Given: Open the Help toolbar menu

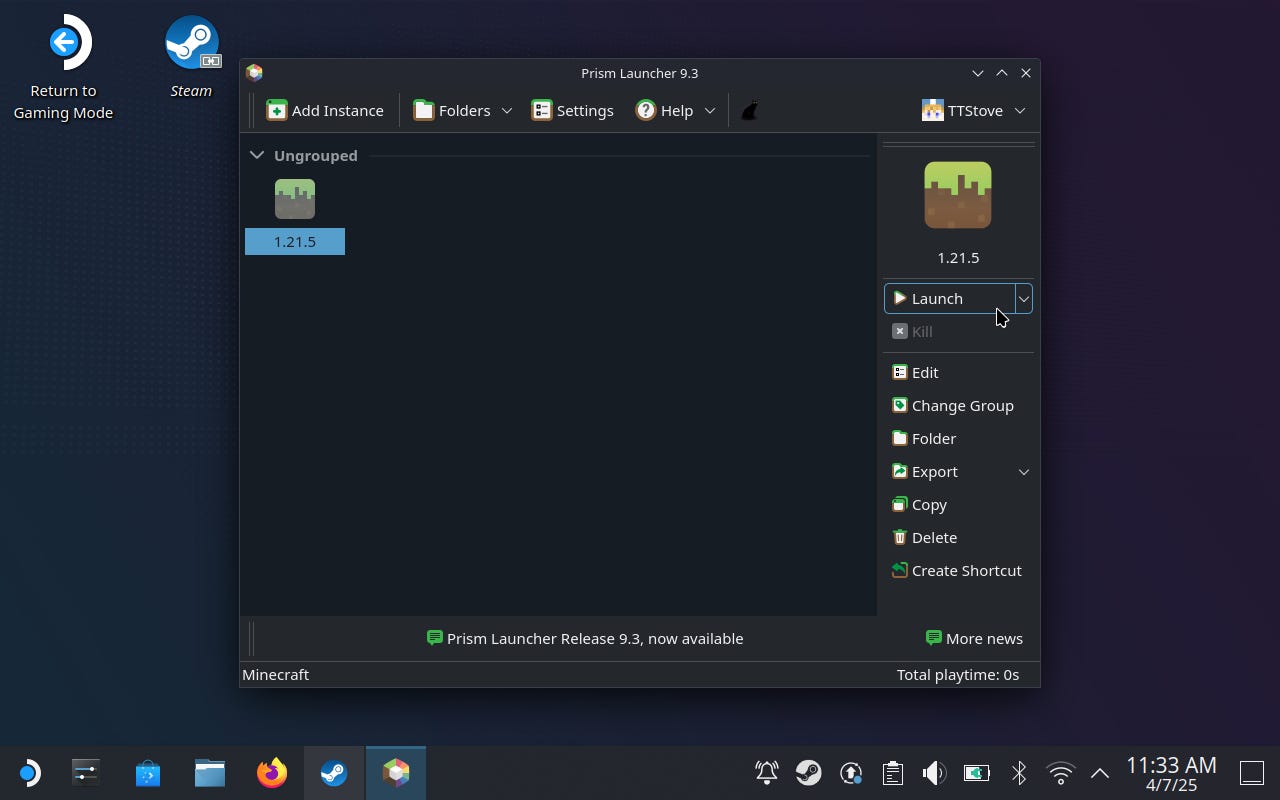Looking at the screenshot, I should [664, 110].
